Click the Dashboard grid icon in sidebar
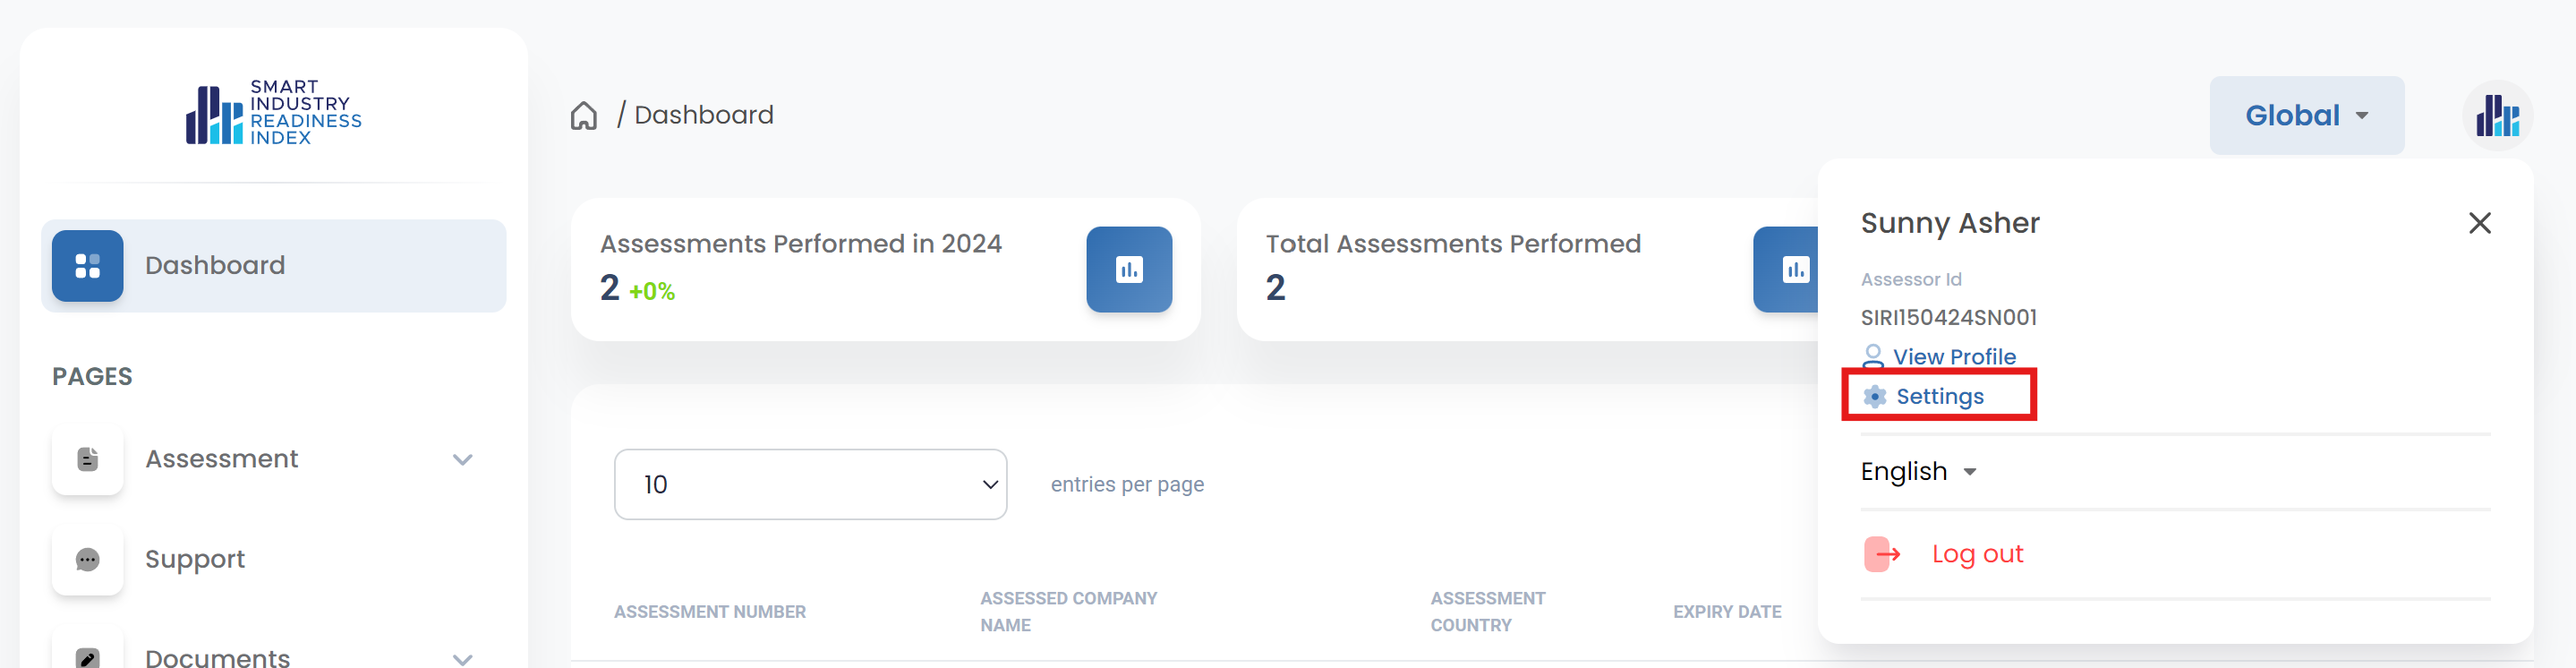The height and width of the screenshot is (668, 2576). coord(88,266)
